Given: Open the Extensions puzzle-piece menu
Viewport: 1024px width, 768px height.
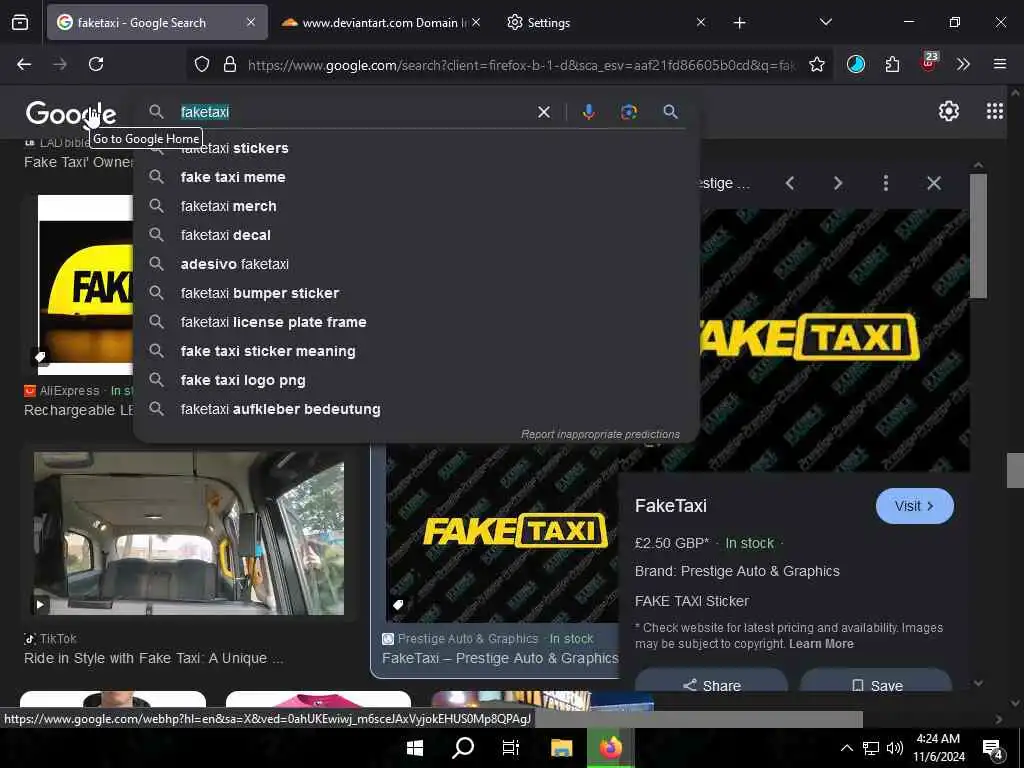Looking at the screenshot, I should [892, 64].
